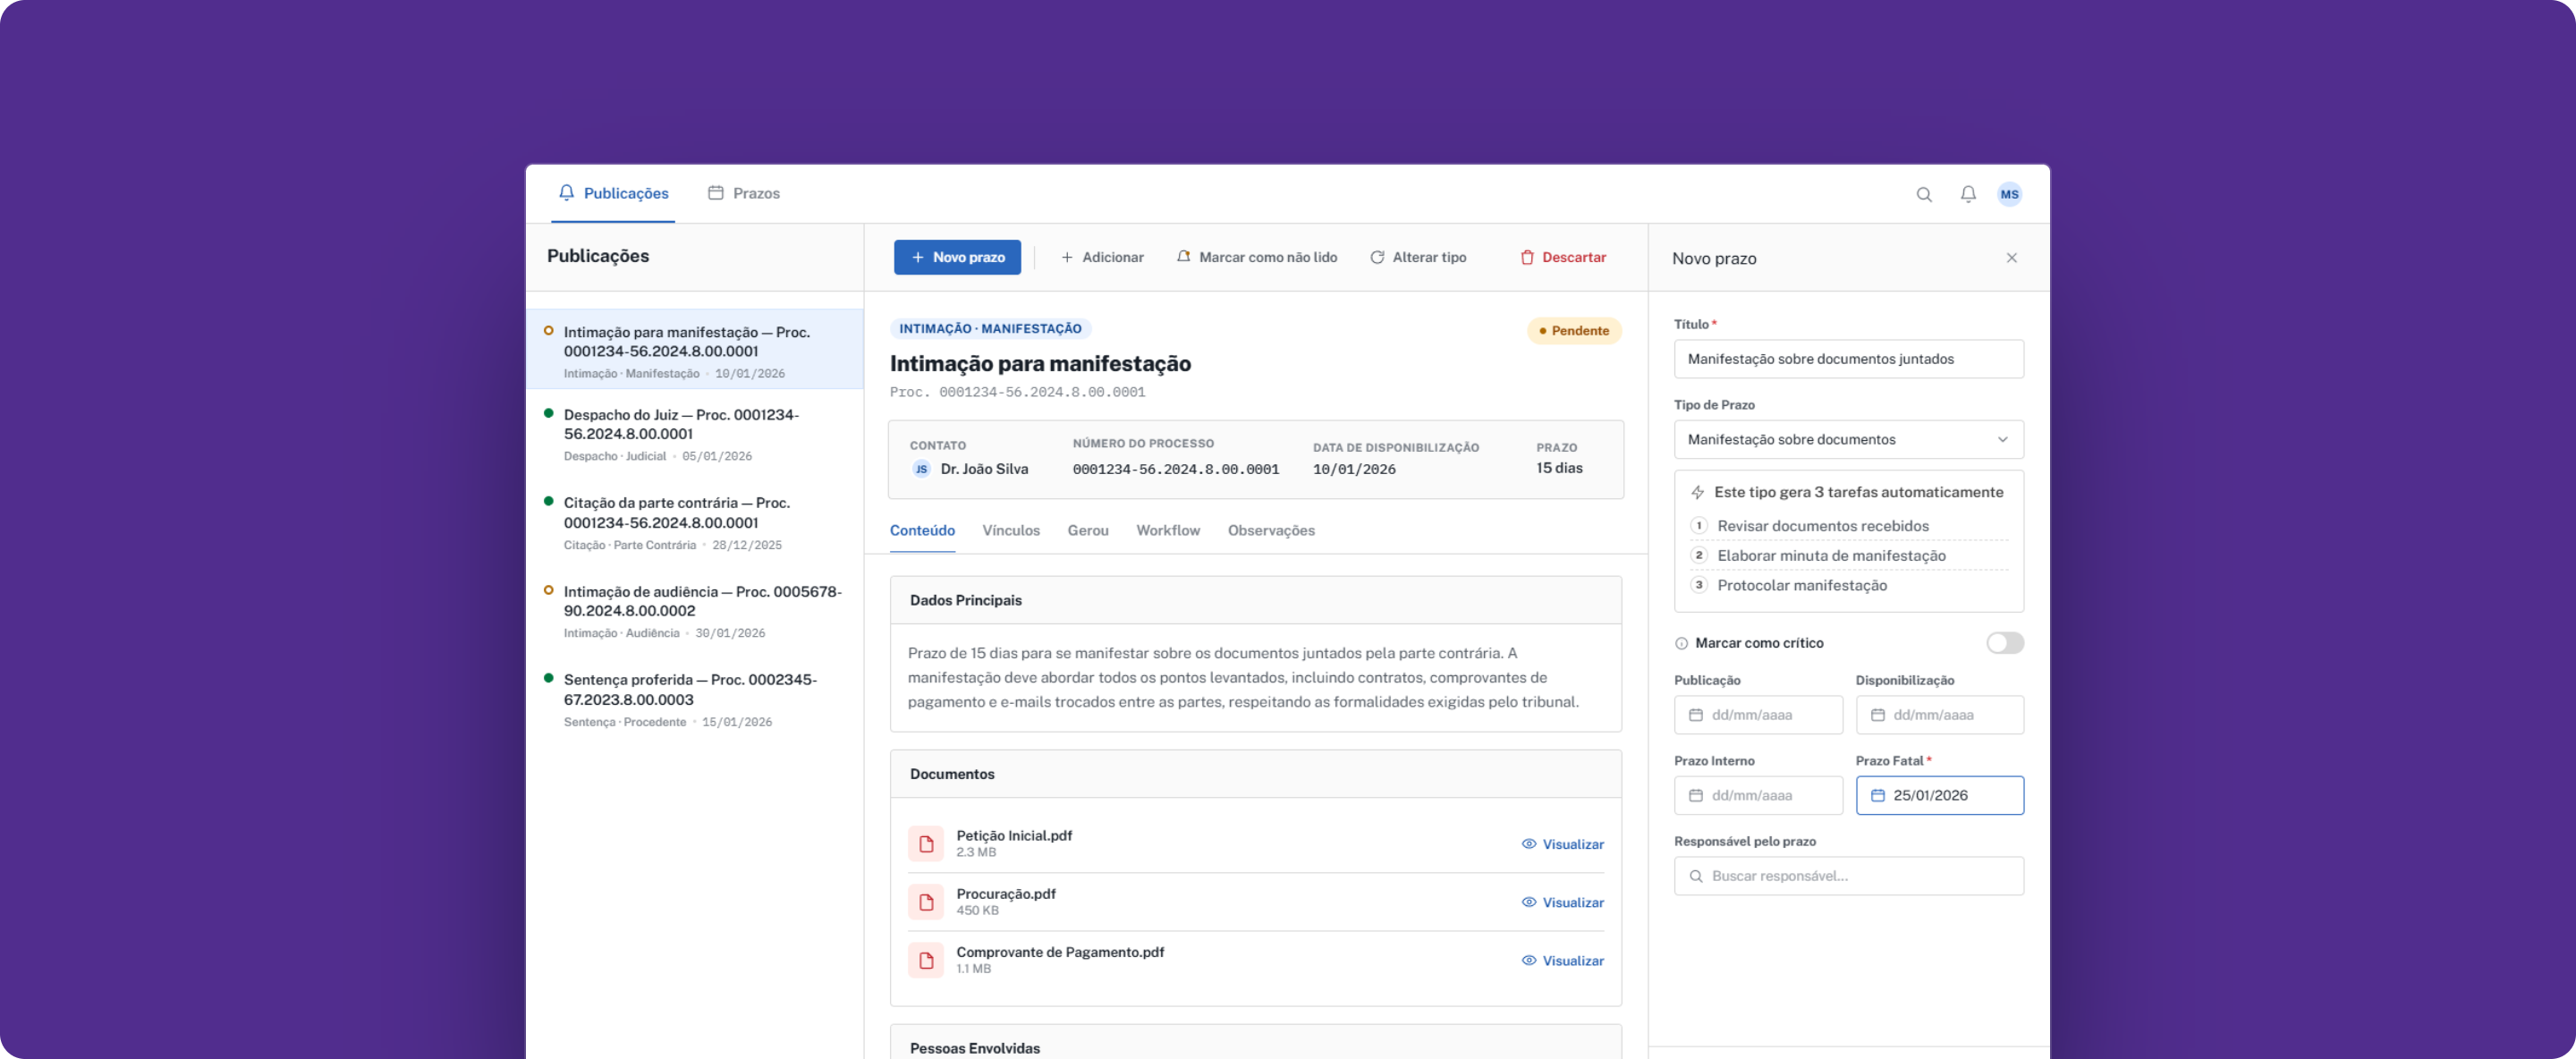This screenshot has width=2576, height=1059.
Task: Click calendar icon in Publicação date field
Action: click(1695, 715)
